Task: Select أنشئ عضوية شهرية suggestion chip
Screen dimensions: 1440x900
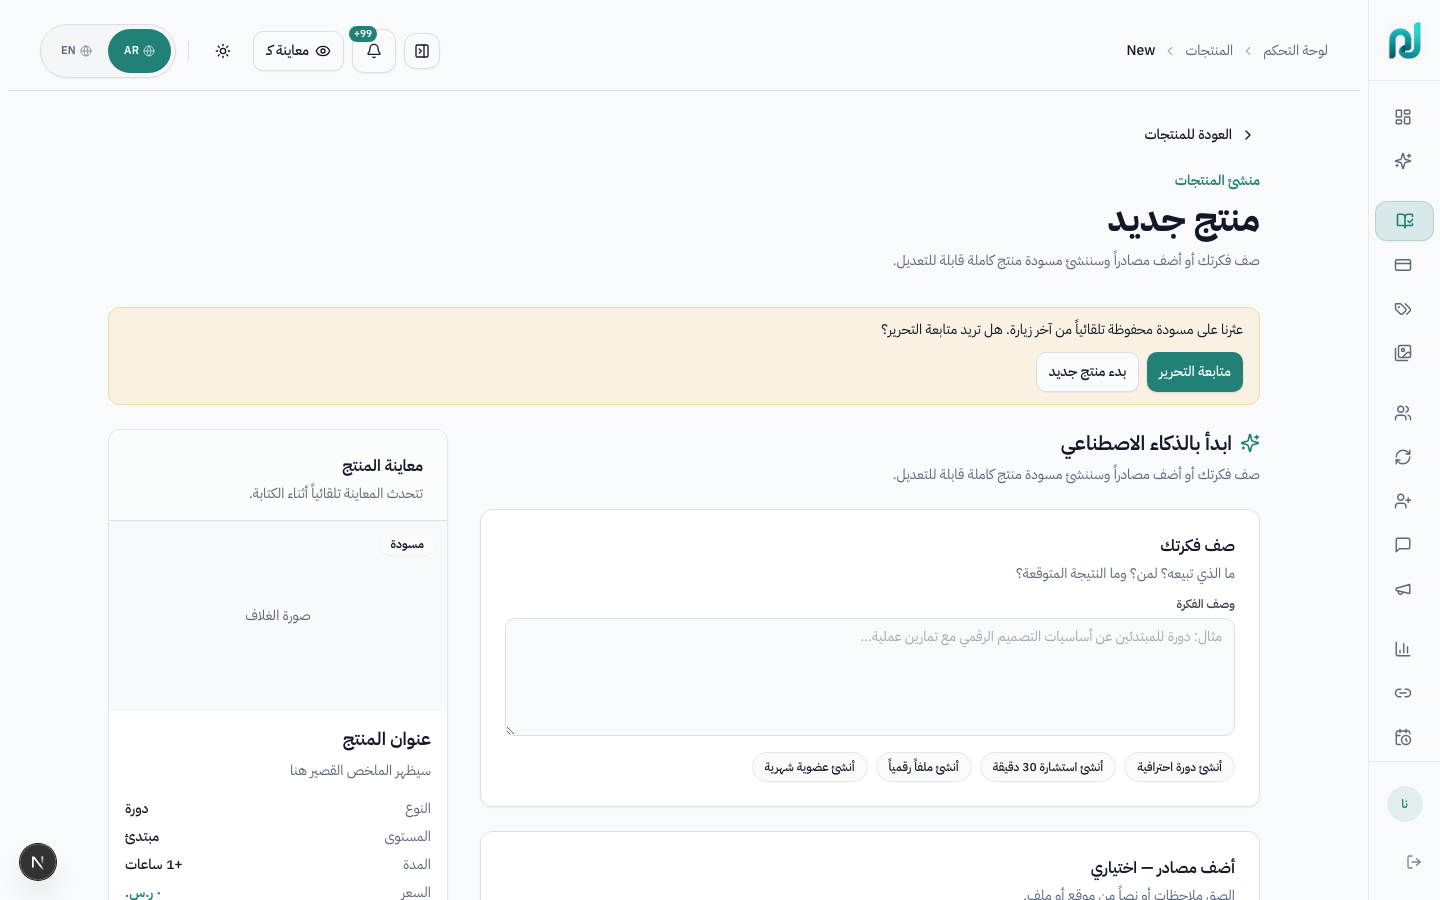Action: (810, 767)
